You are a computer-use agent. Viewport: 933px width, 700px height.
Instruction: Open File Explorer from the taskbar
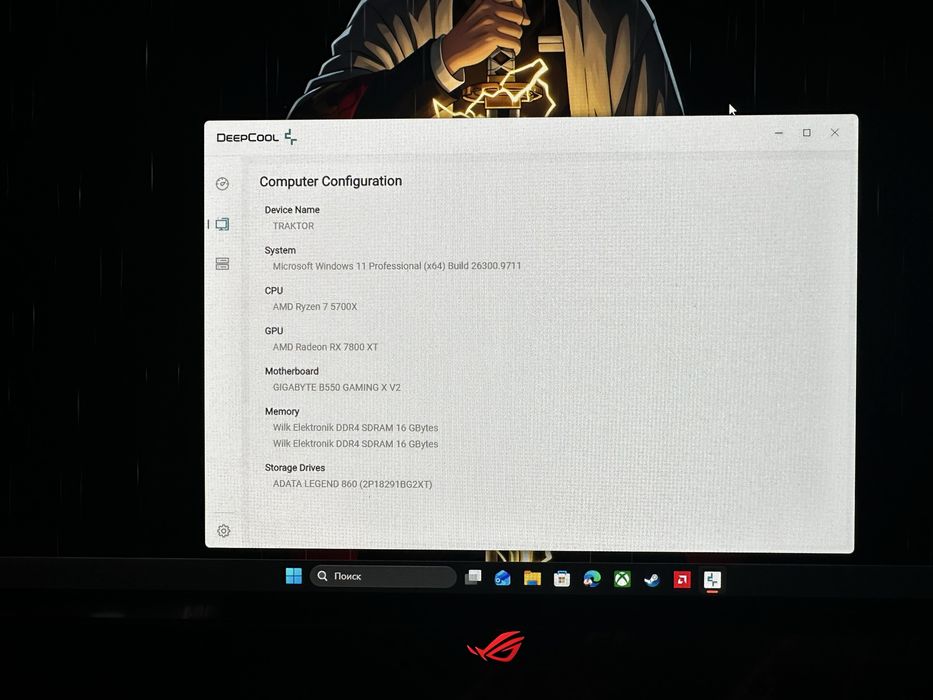[533, 578]
